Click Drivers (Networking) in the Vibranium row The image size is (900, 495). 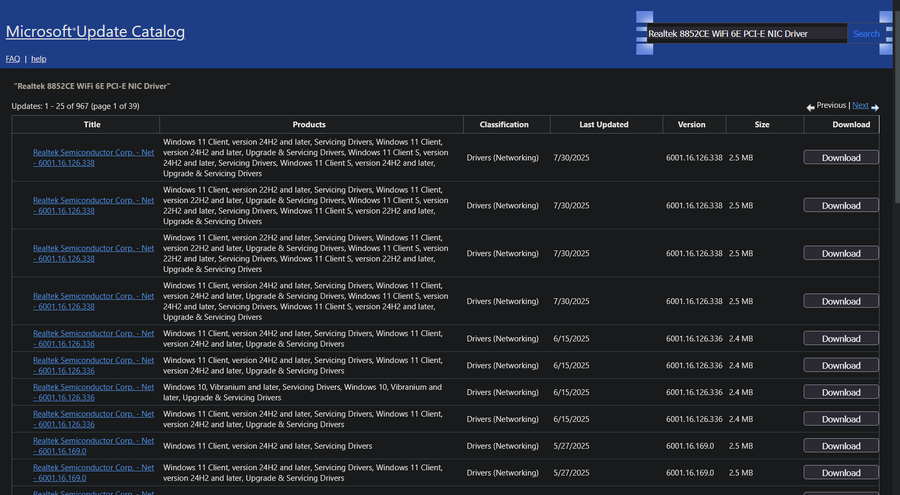click(503, 392)
